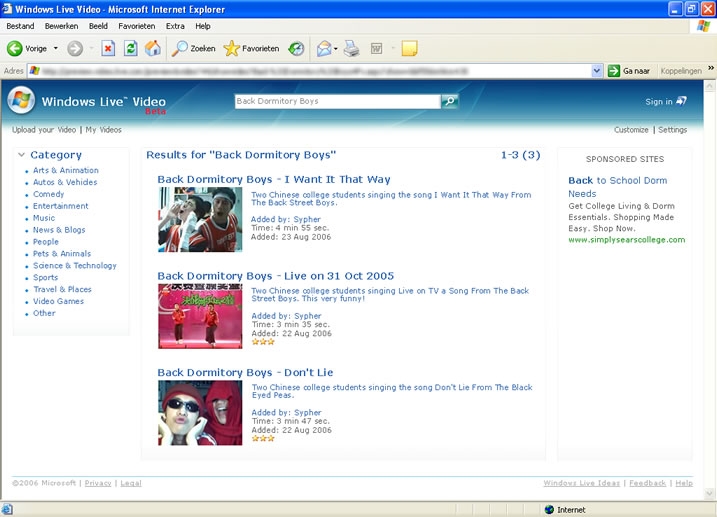Click My Videos link
The width and height of the screenshot is (717, 517).
(104, 130)
